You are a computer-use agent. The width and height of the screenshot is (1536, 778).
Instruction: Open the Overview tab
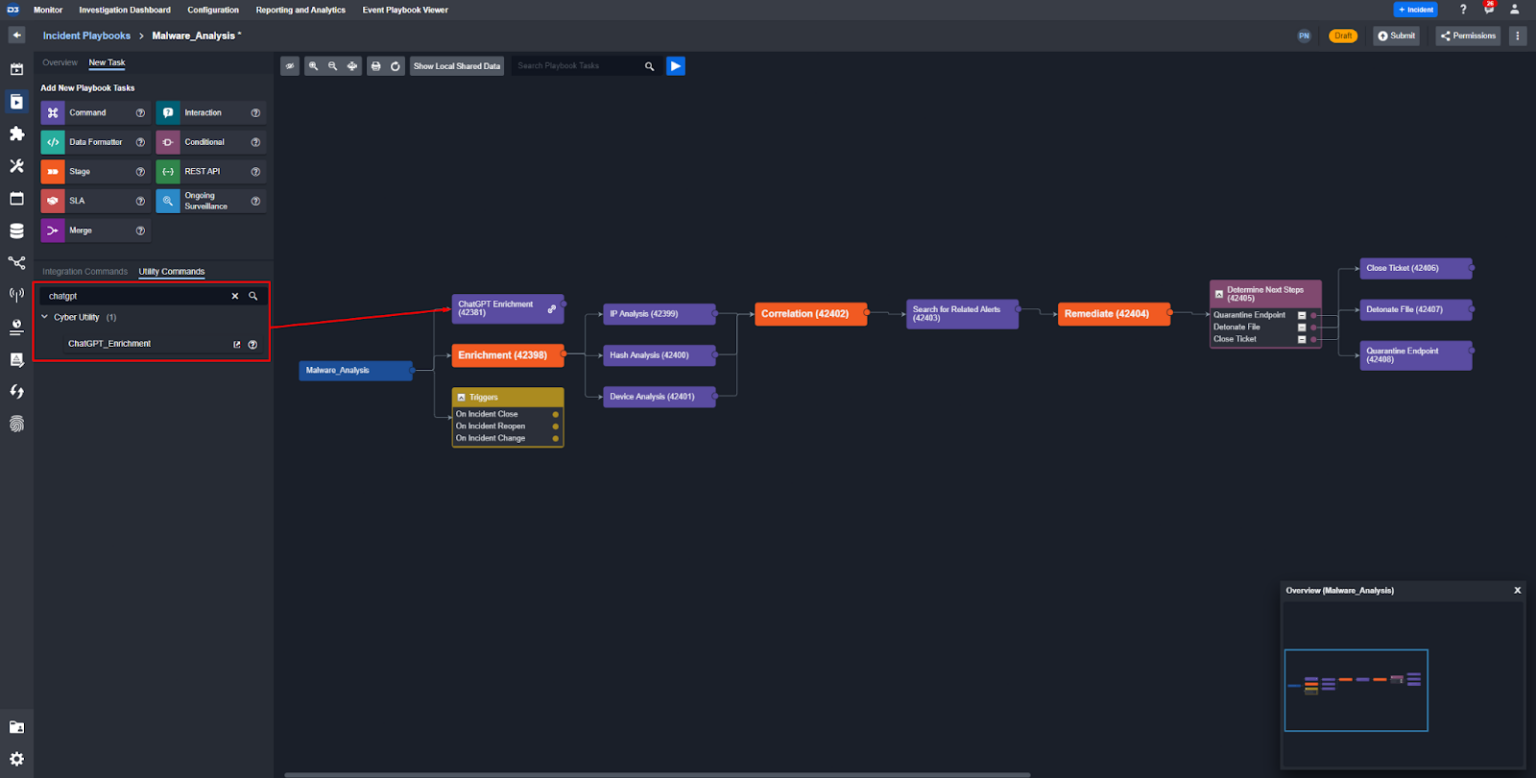tap(60, 62)
